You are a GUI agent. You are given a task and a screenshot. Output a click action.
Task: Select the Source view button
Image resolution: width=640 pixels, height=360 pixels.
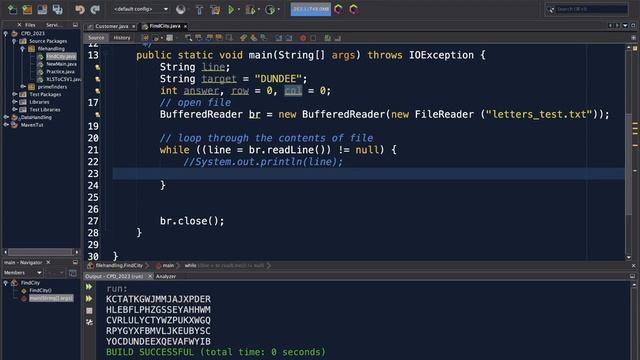96,38
